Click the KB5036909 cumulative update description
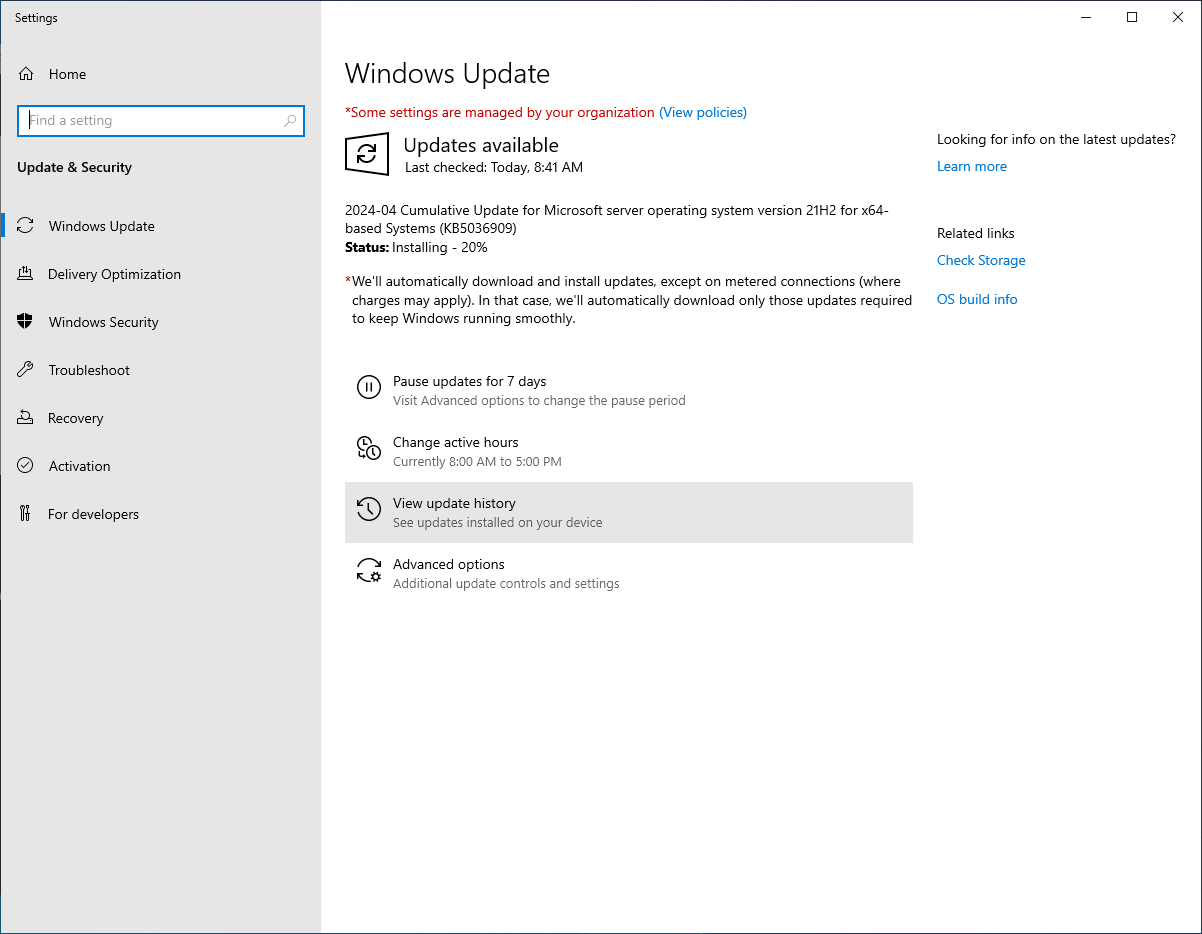 [x=617, y=219]
